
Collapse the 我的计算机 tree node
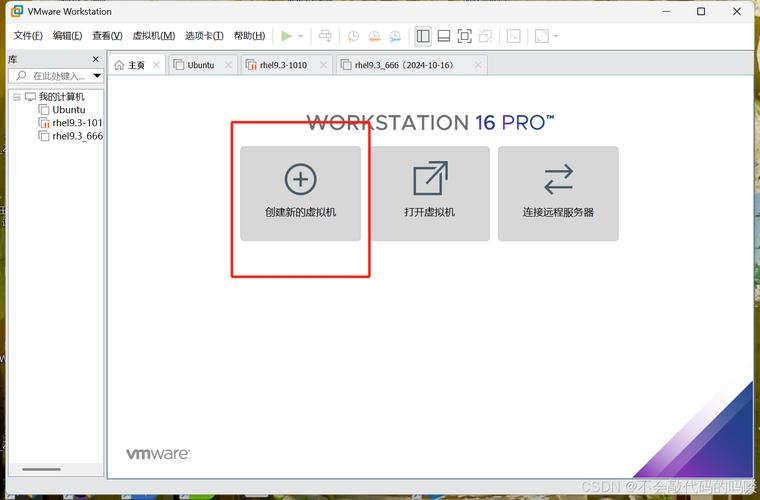tap(16, 97)
